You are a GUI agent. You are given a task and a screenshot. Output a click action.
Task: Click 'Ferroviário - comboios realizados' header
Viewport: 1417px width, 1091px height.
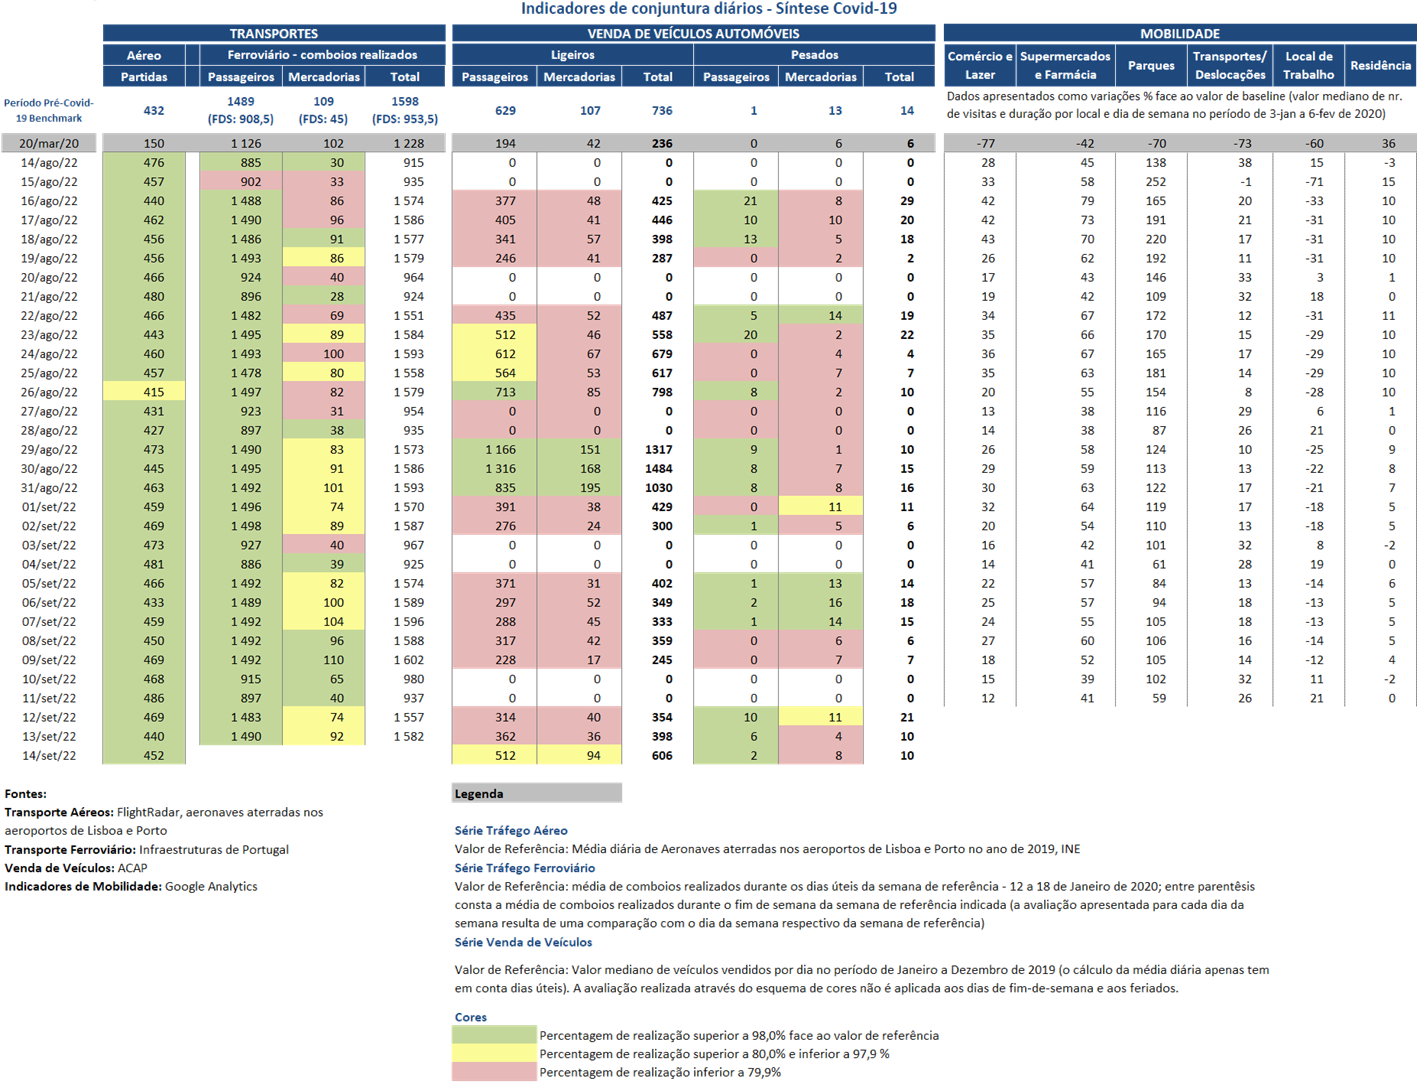point(322,55)
